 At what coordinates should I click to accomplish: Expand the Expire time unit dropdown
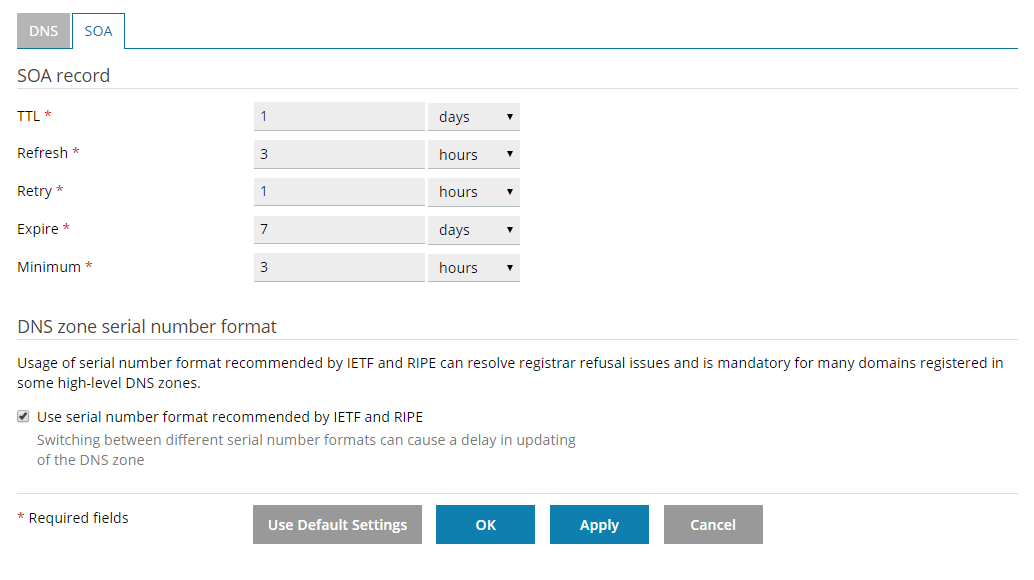coord(474,230)
